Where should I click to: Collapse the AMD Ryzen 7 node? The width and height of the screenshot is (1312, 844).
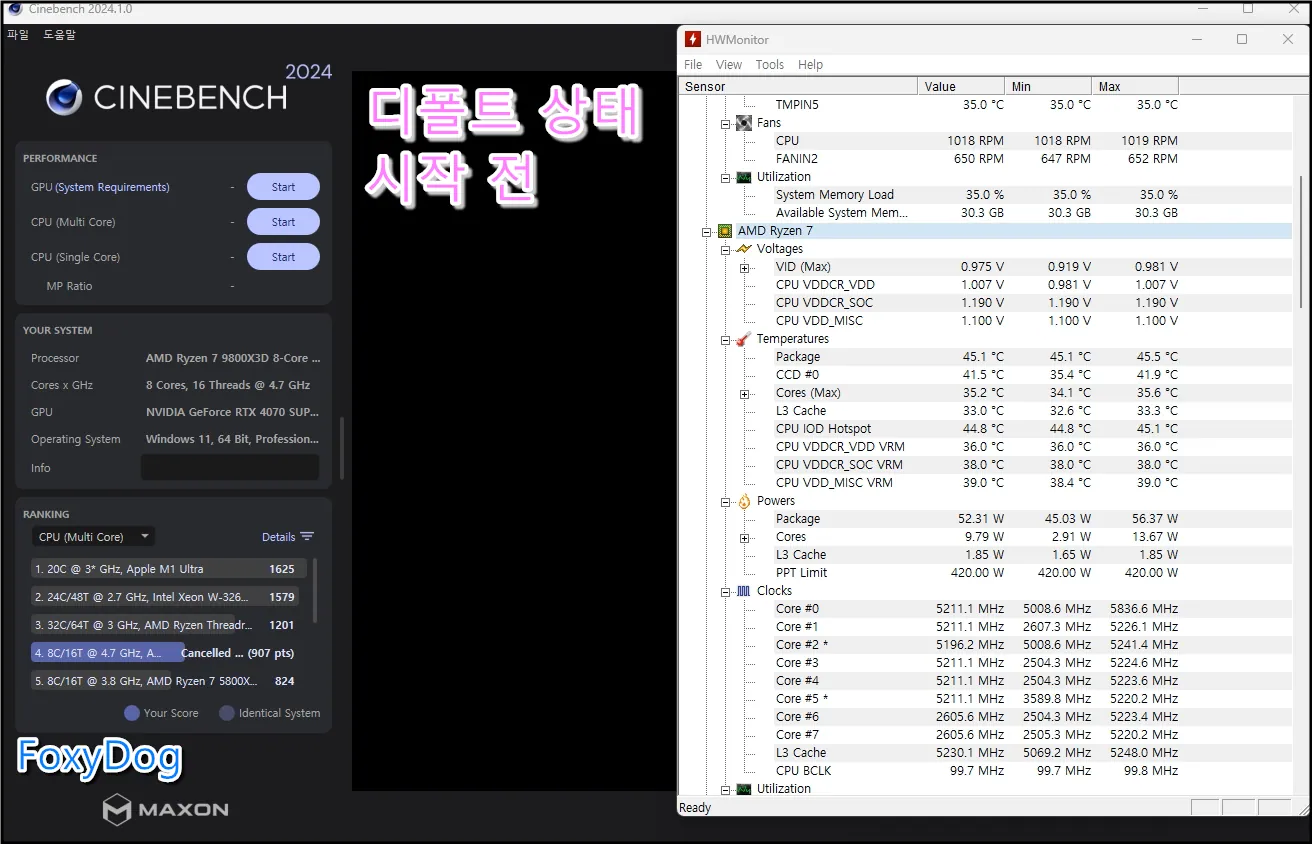[707, 231]
